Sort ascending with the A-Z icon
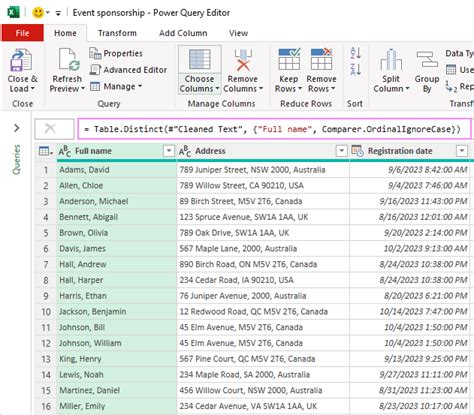474x415 pixels. (355, 53)
